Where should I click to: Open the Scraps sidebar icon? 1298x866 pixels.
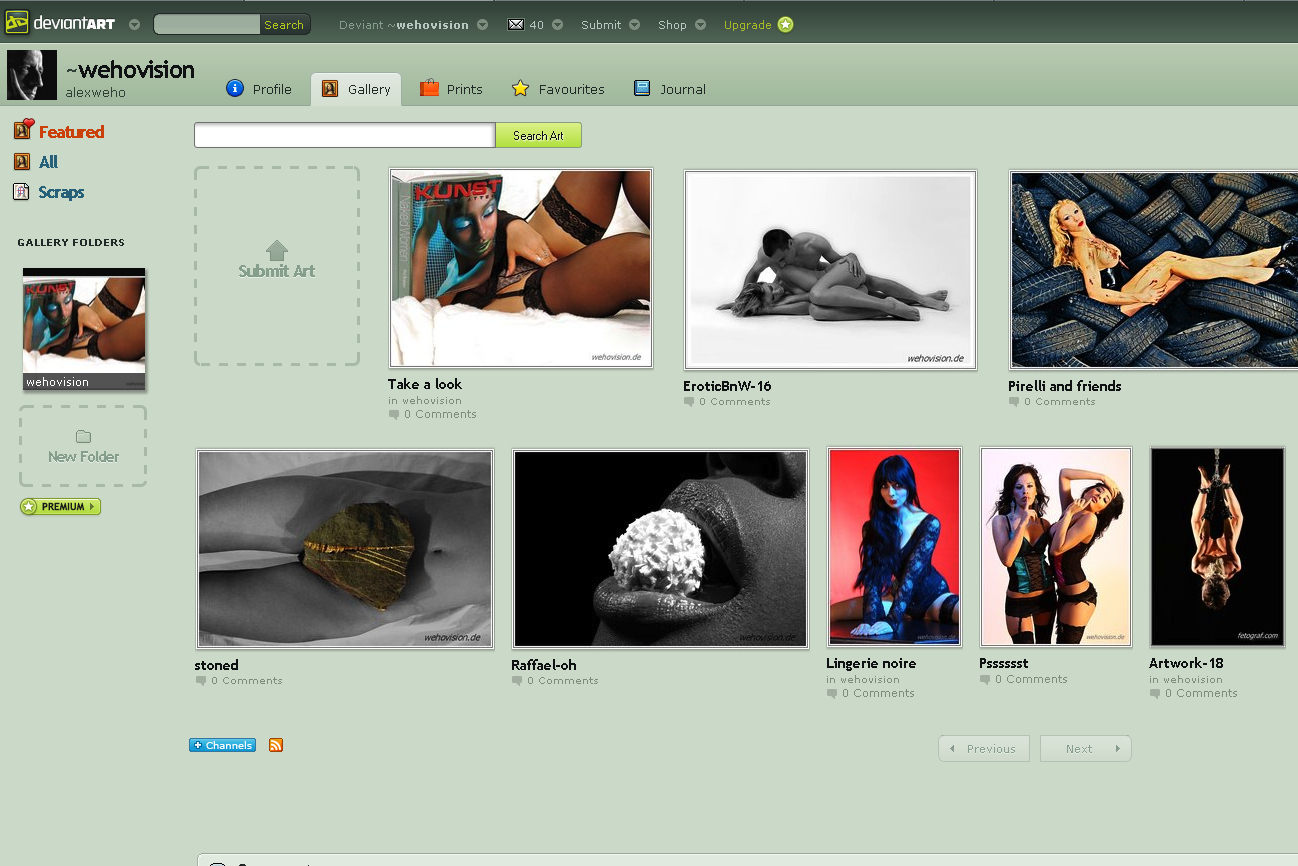click(21, 192)
